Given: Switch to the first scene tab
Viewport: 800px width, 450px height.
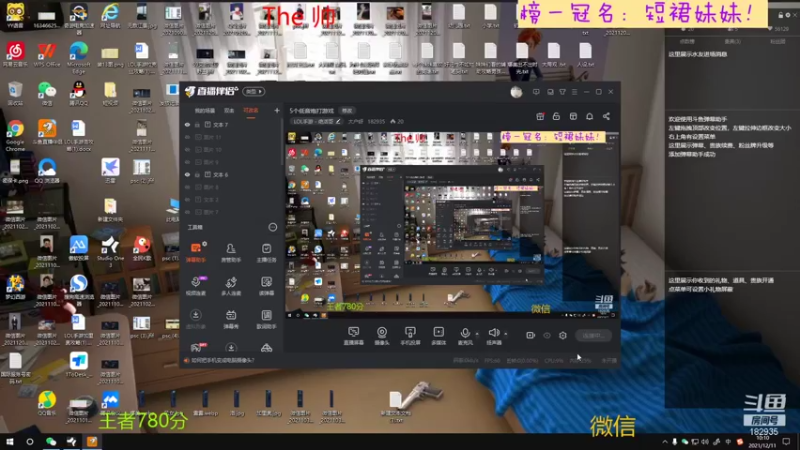Looking at the screenshot, I should pyautogui.click(x=205, y=111).
